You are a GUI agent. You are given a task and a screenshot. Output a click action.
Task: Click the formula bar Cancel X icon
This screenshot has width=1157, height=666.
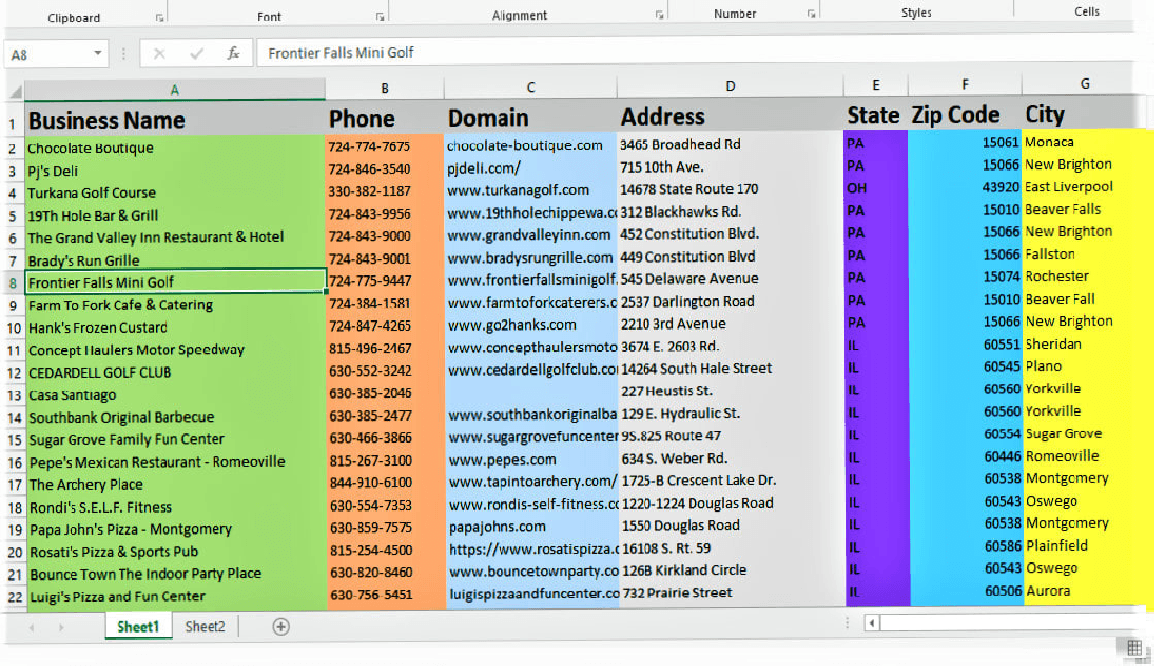pos(160,53)
